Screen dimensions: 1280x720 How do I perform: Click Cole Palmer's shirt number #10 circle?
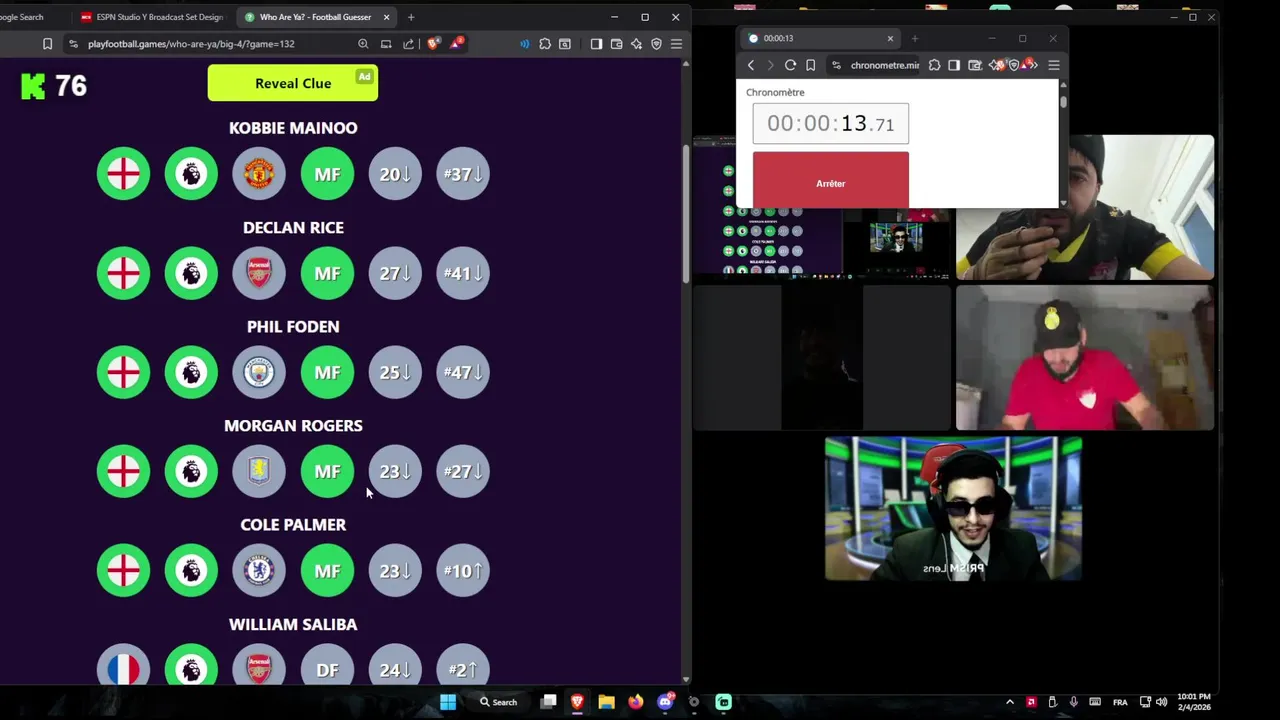[x=463, y=570]
